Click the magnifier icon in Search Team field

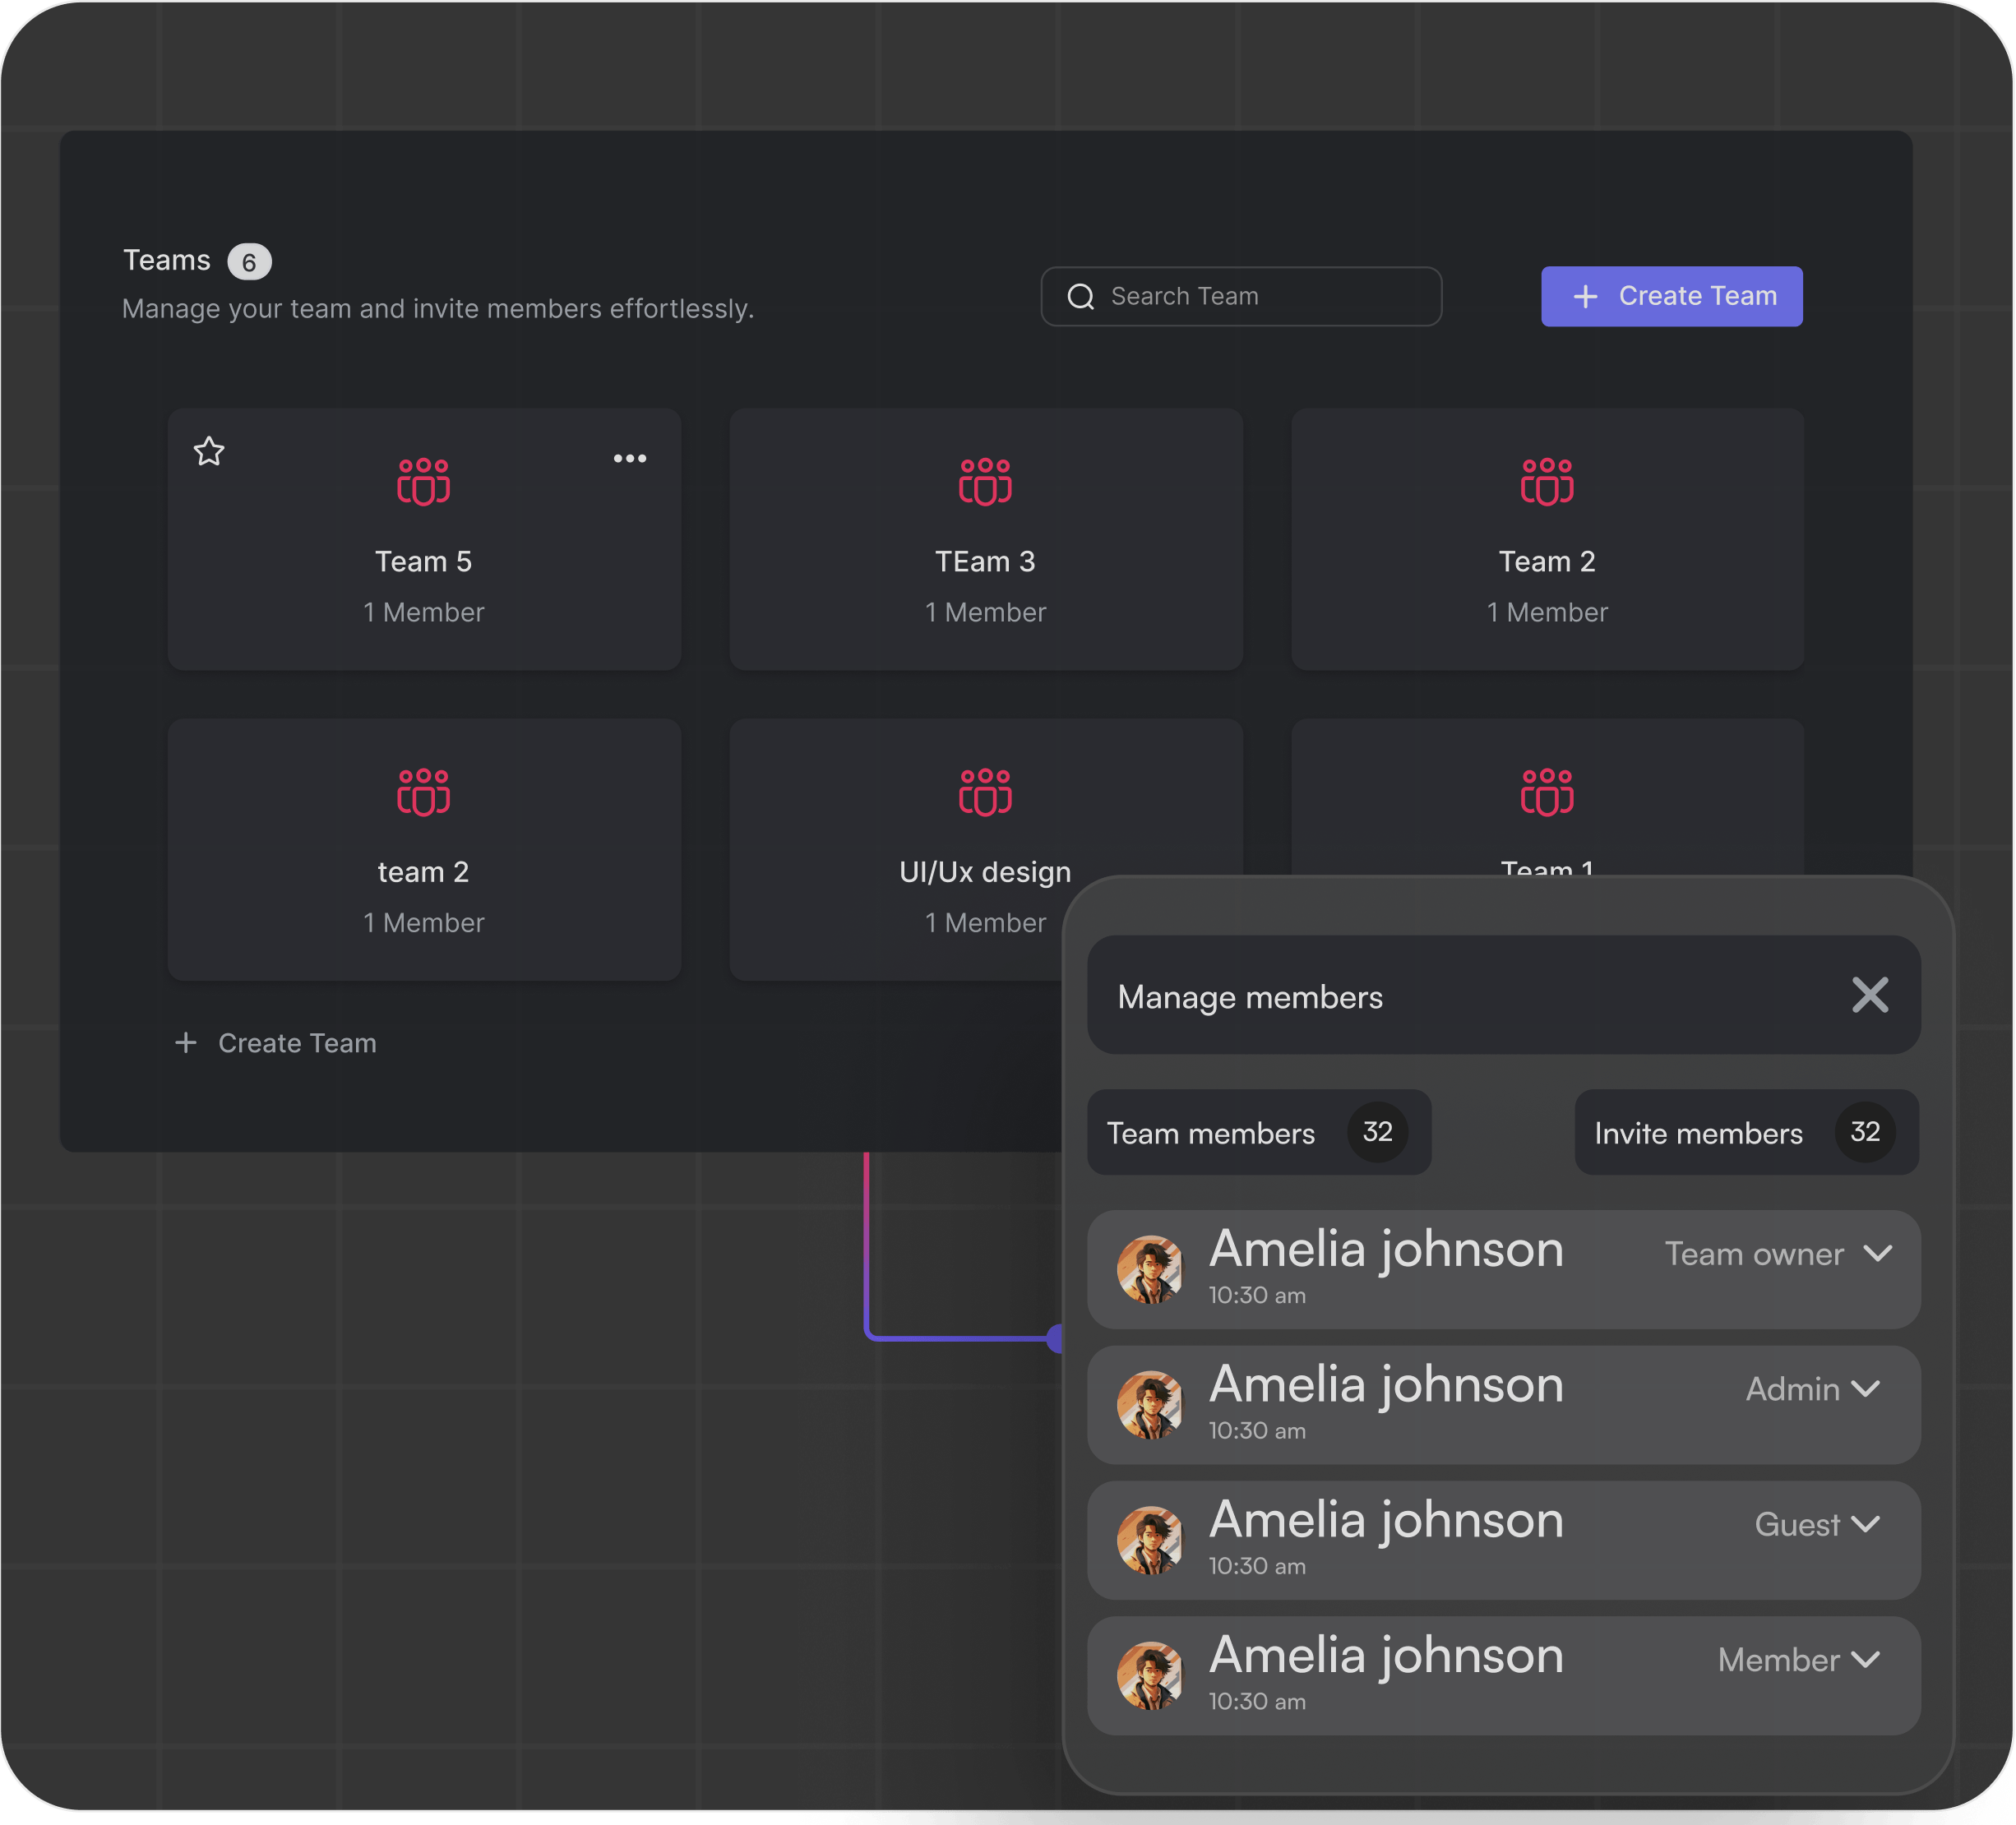pyautogui.click(x=1080, y=297)
